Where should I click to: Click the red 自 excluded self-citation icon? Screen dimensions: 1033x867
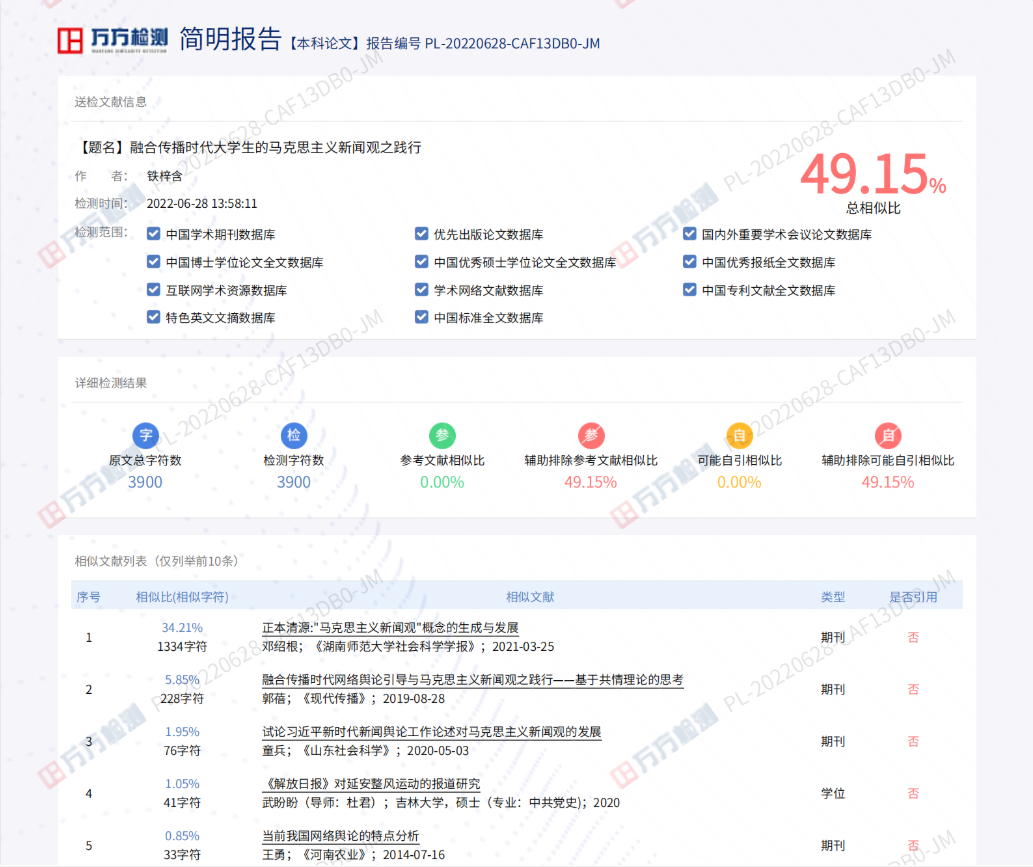coord(888,435)
